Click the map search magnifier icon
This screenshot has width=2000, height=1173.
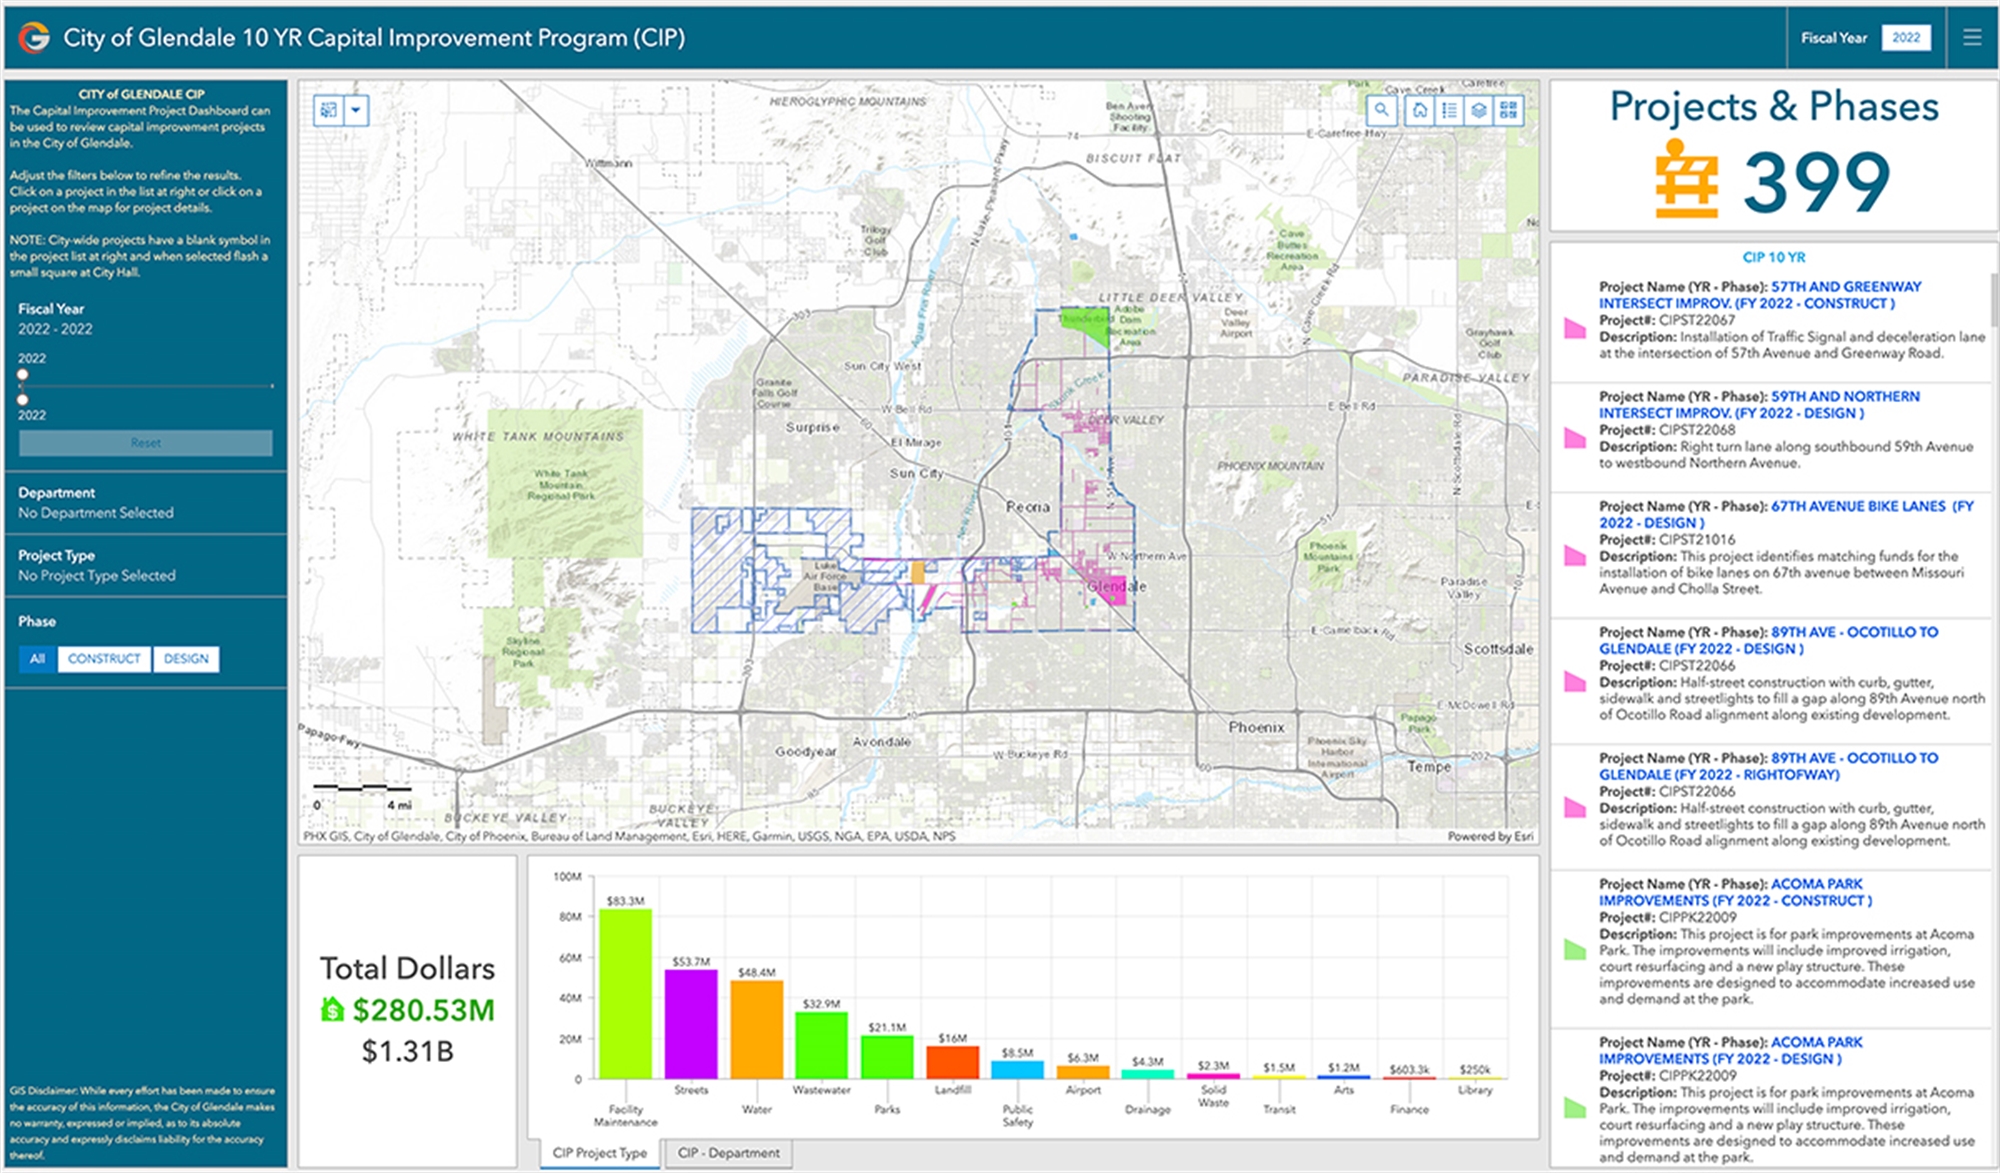point(1381,110)
